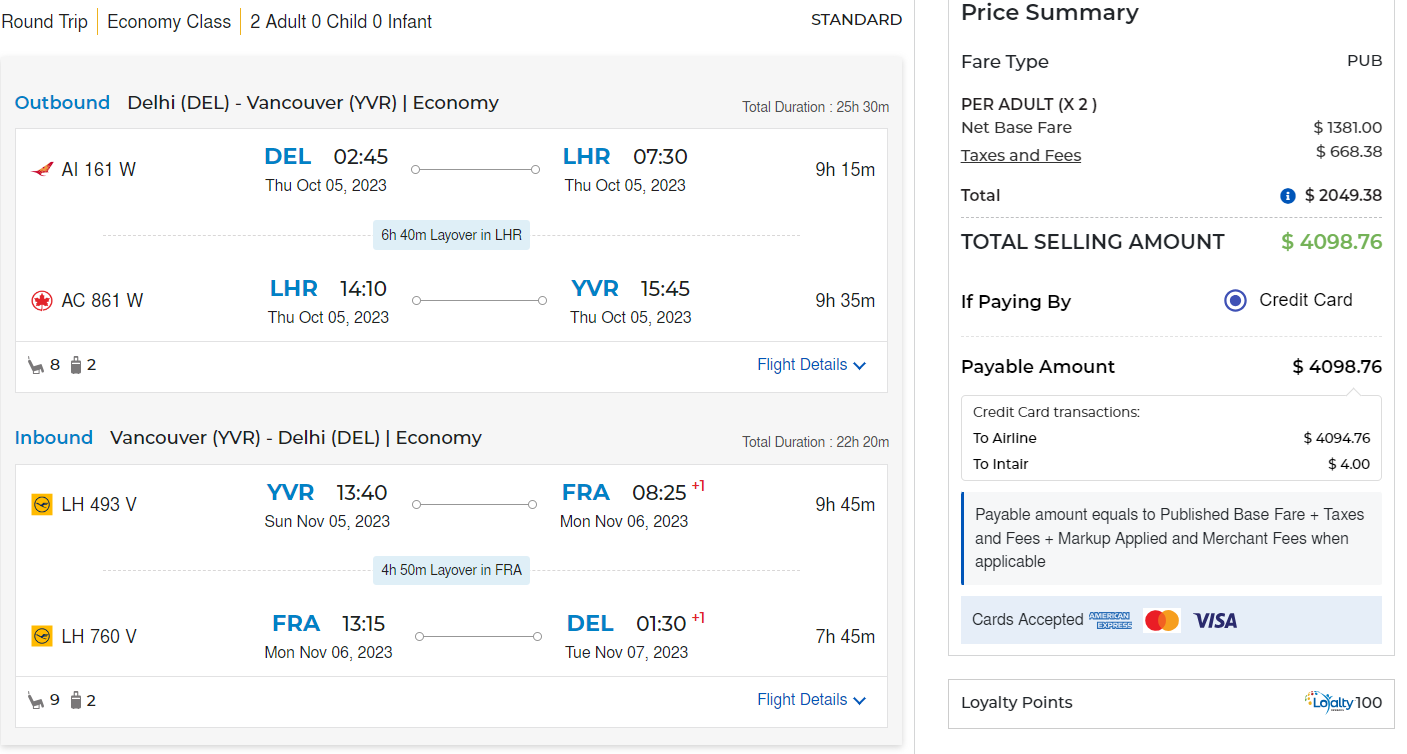Click the inbound seat icon showing 9
The height and width of the screenshot is (754, 1407).
pyautogui.click(x=37, y=701)
